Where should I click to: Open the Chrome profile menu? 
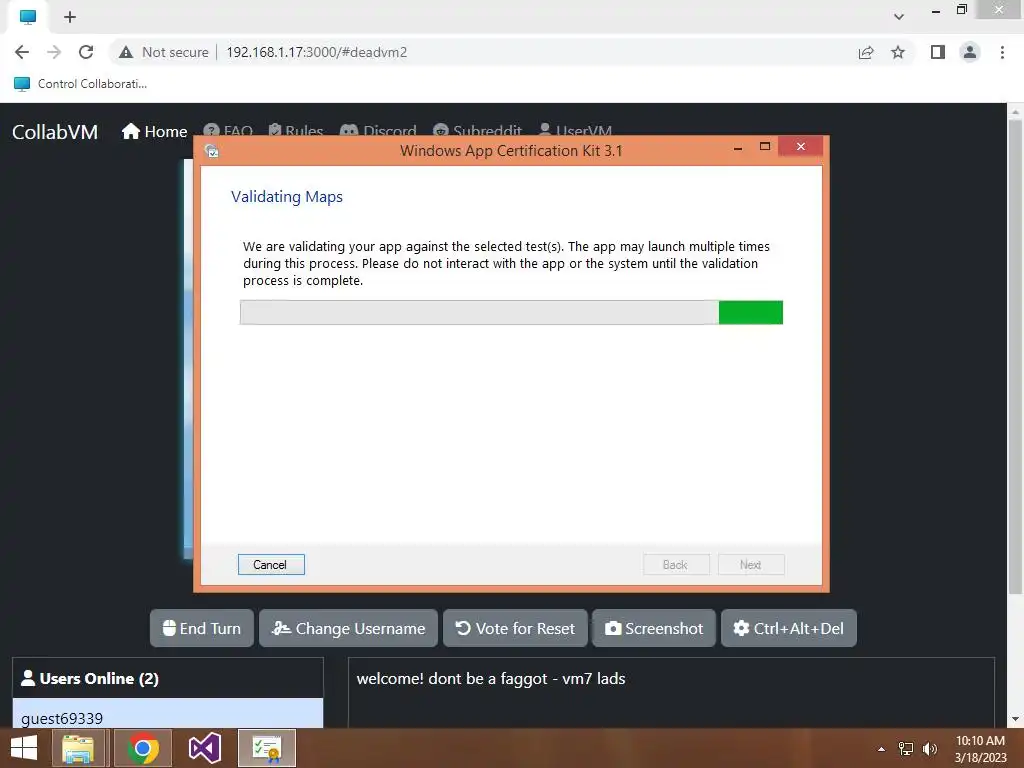[x=970, y=52]
